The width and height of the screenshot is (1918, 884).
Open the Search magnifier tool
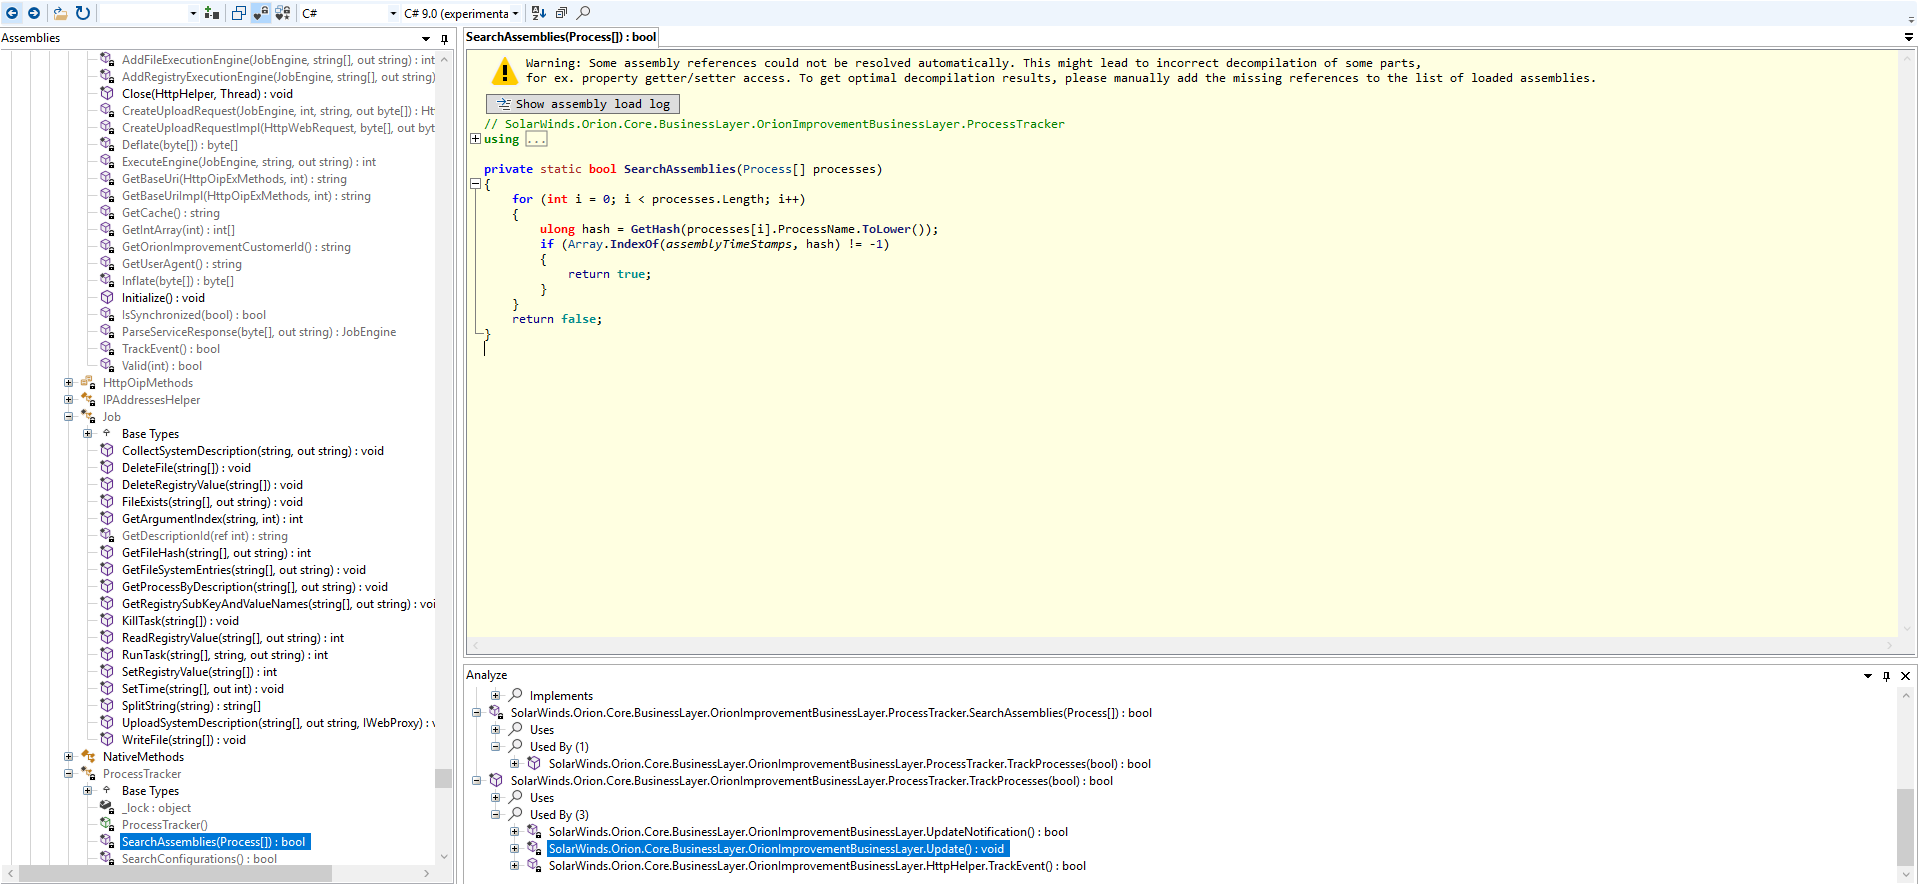coord(584,13)
